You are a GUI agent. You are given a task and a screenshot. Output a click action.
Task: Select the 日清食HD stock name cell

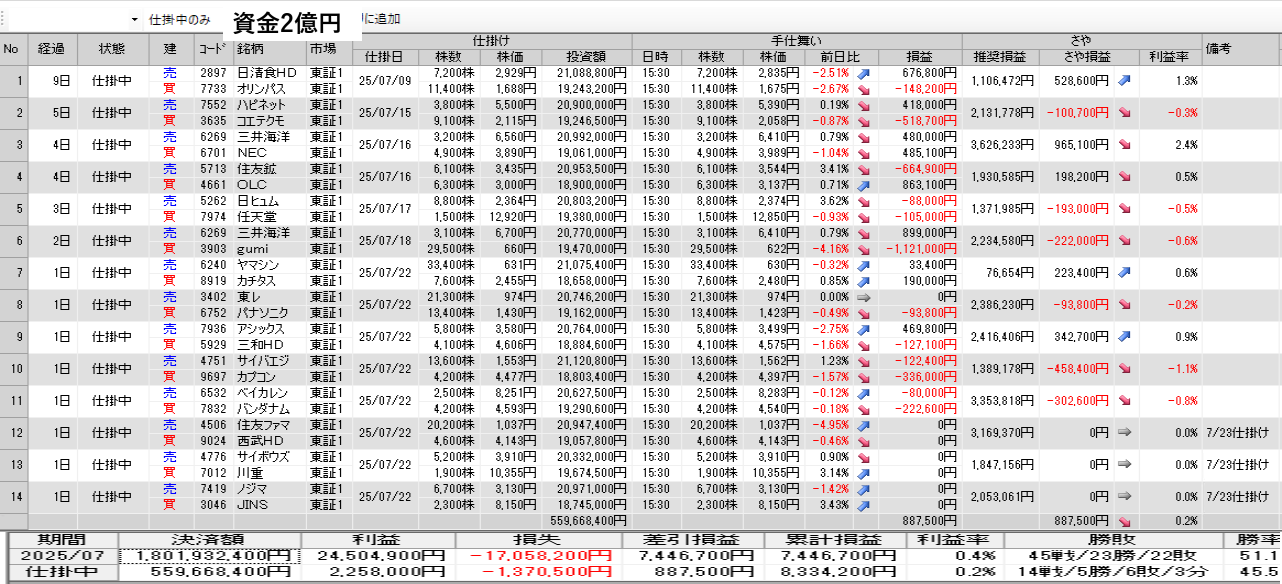click(267, 73)
